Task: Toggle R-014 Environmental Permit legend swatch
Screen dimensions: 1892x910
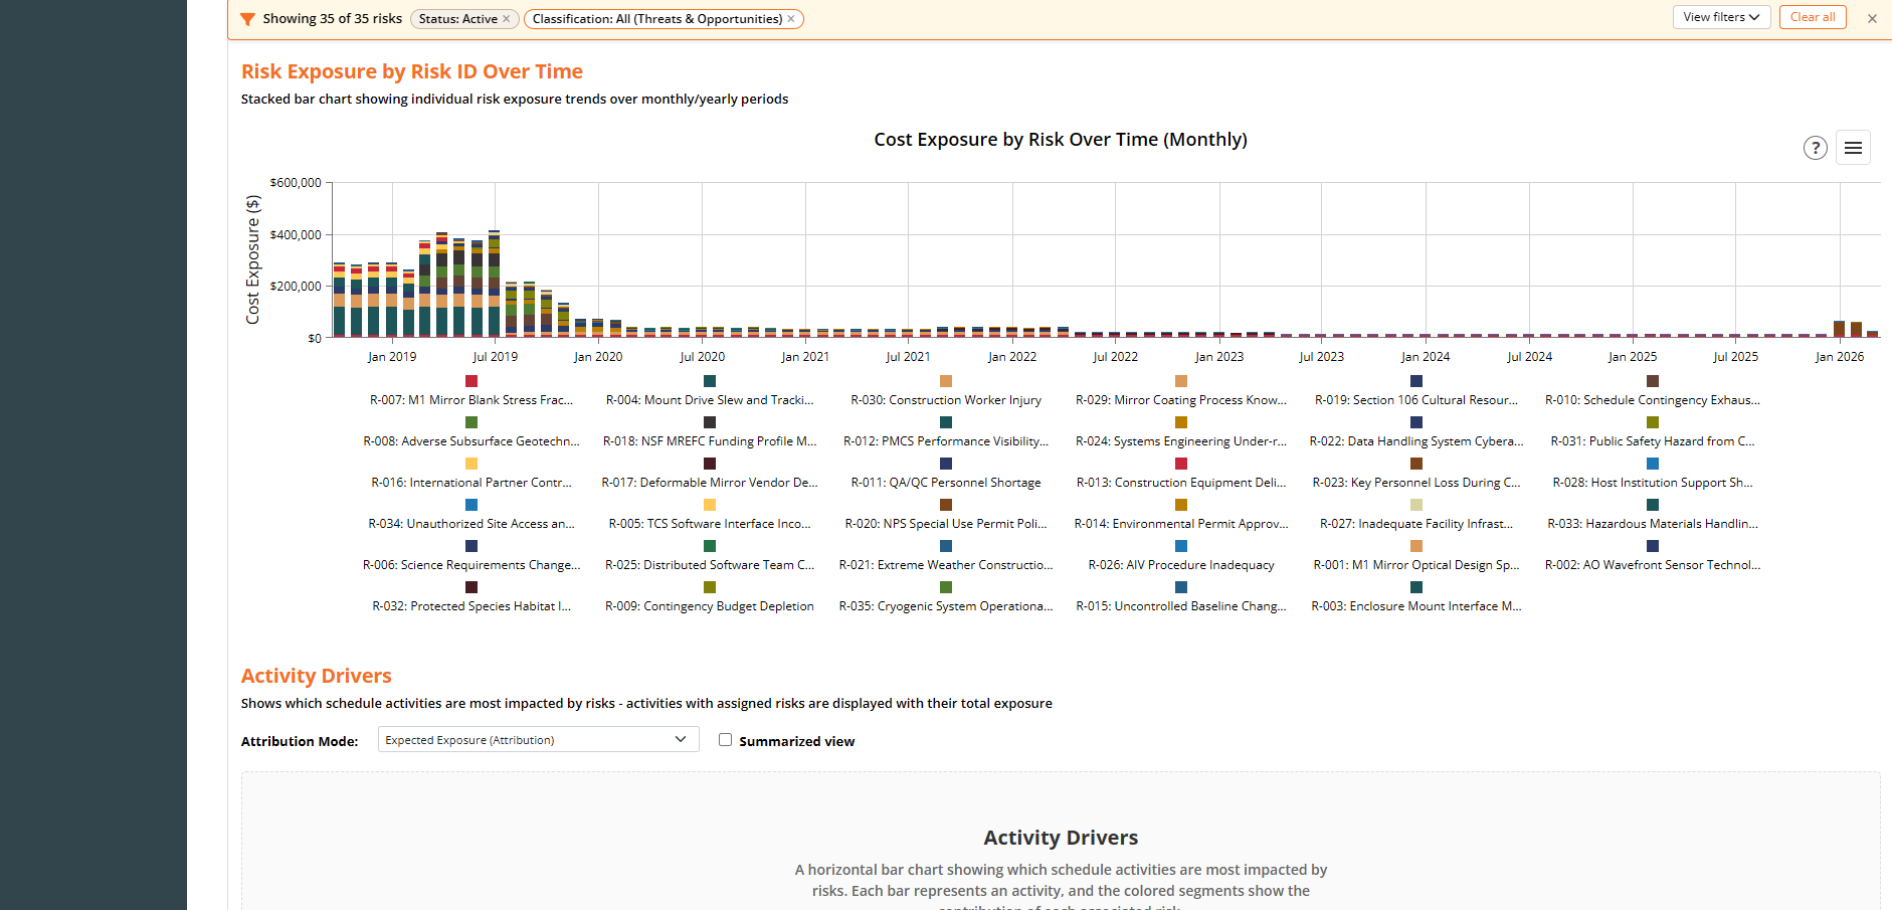Action: point(1181,505)
